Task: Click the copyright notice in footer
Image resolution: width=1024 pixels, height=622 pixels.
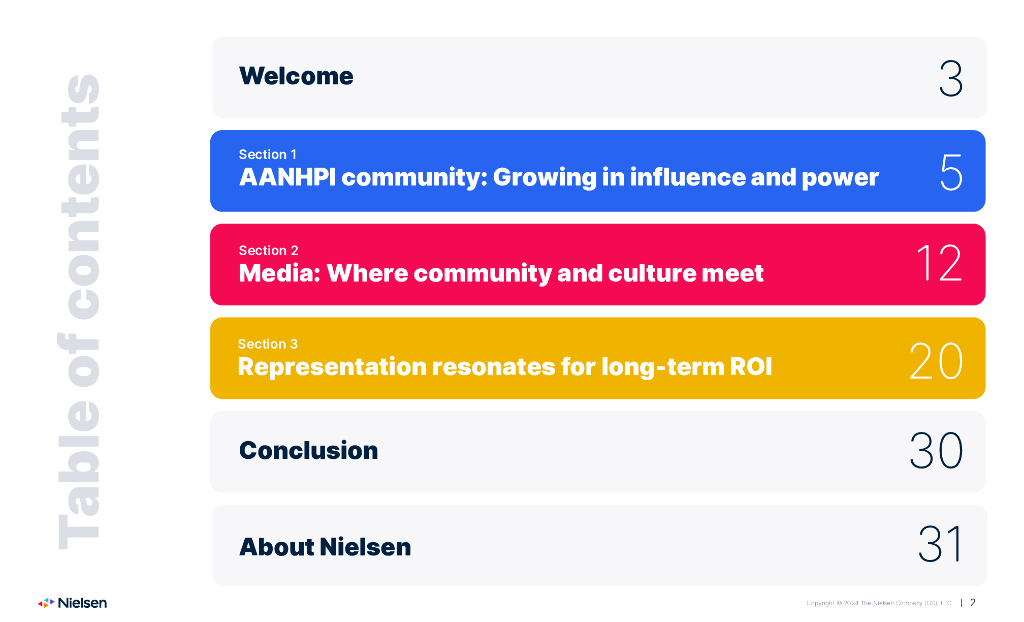Action: [878, 603]
